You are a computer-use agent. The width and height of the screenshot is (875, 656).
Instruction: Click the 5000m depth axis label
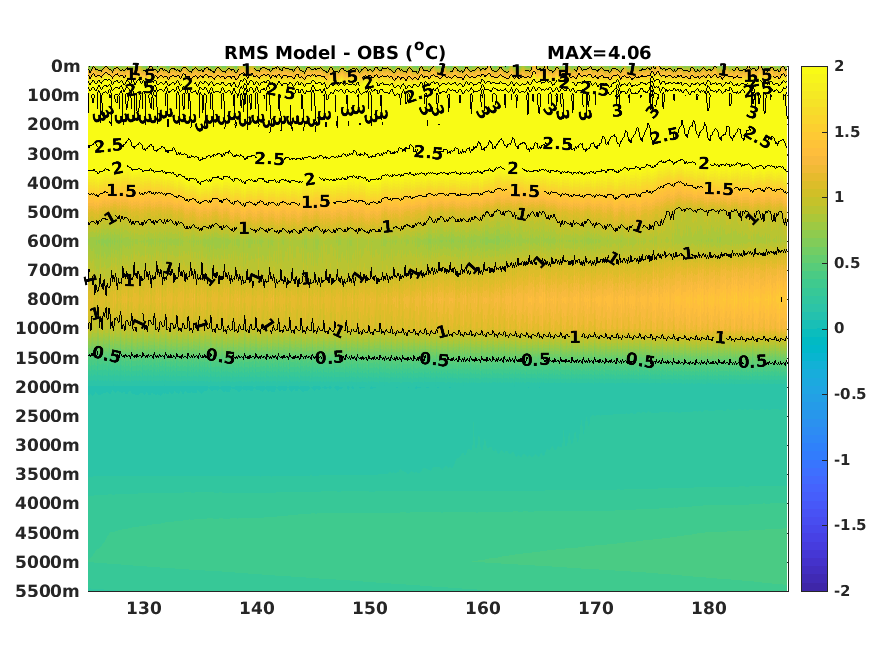[48, 561]
